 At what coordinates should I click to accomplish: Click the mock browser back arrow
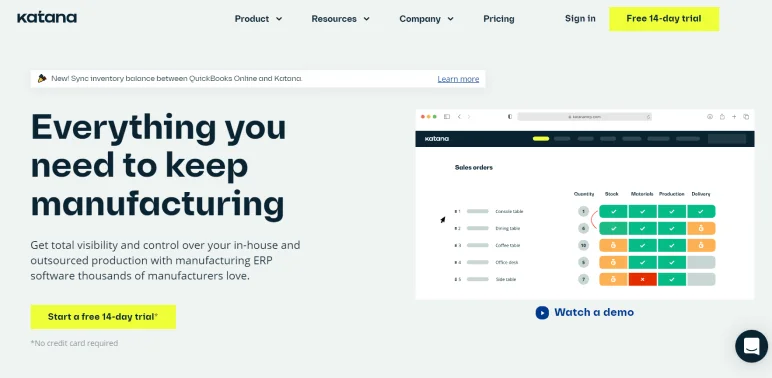[x=459, y=117]
